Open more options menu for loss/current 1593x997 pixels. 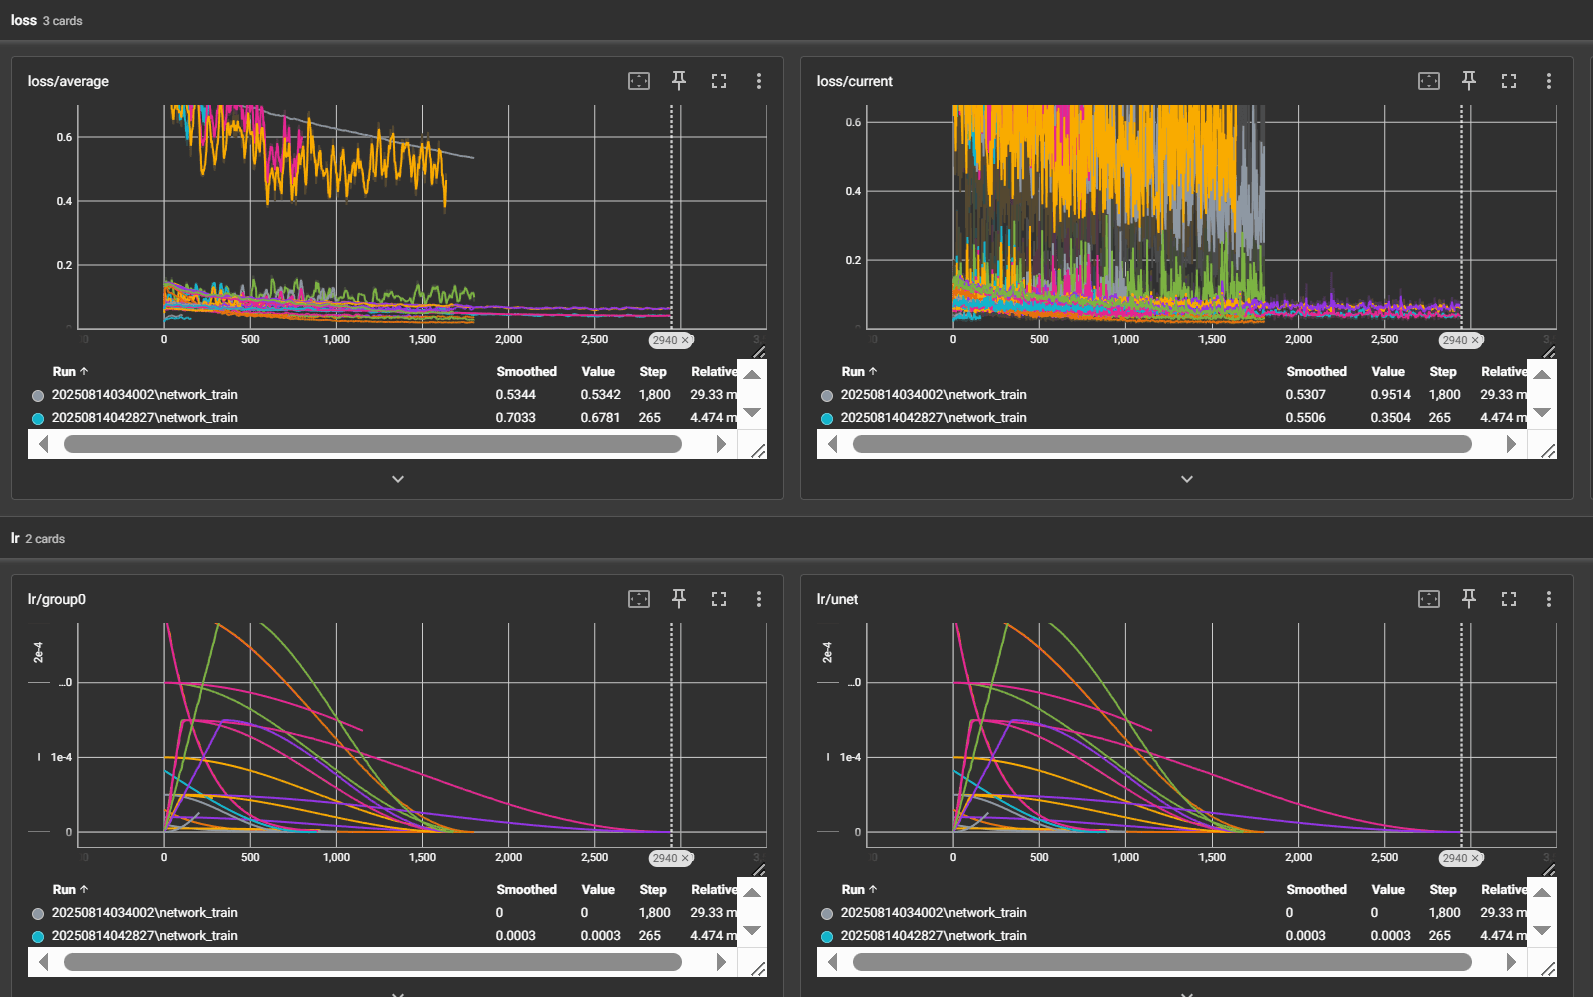[1549, 81]
